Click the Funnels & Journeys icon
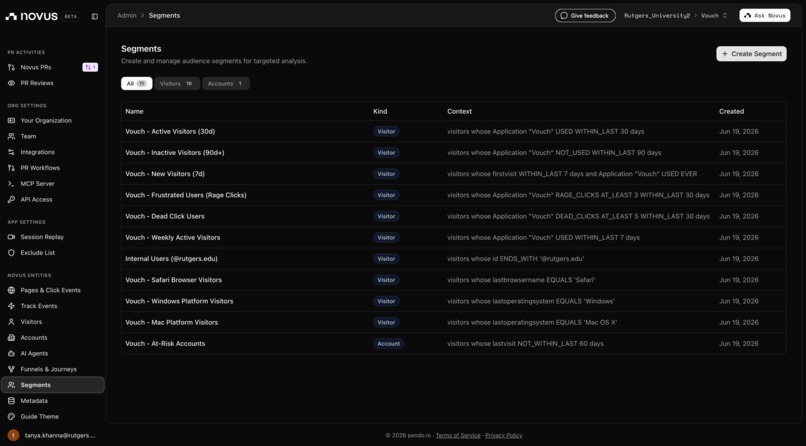 pyautogui.click(x=11, y=369)
